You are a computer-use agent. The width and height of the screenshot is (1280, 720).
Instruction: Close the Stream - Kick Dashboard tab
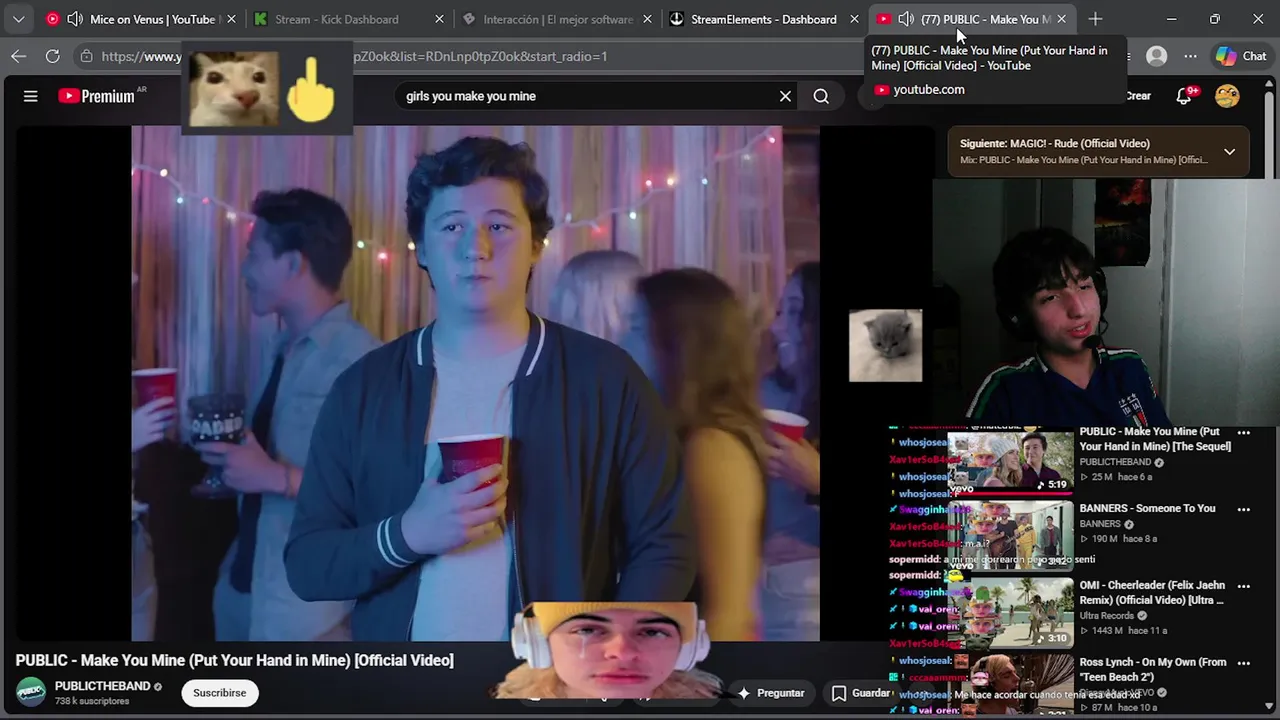tap(440, 19)
